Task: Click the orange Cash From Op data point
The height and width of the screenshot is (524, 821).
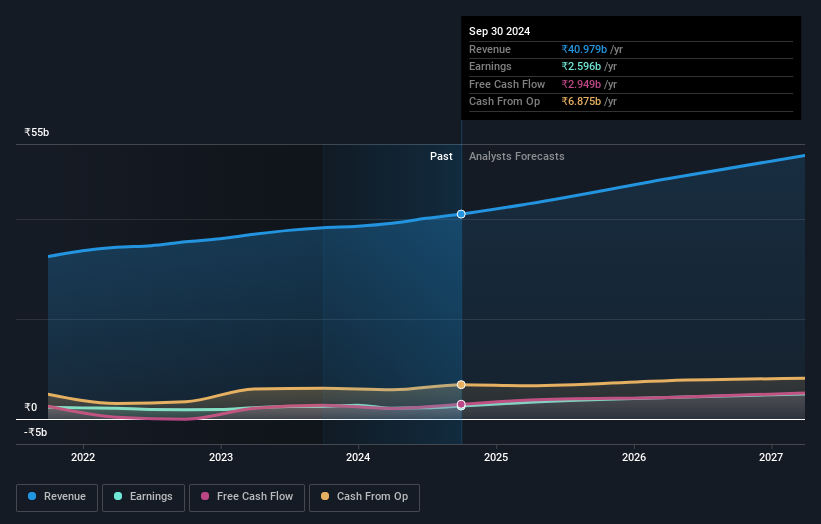Action: click(461, 385)
